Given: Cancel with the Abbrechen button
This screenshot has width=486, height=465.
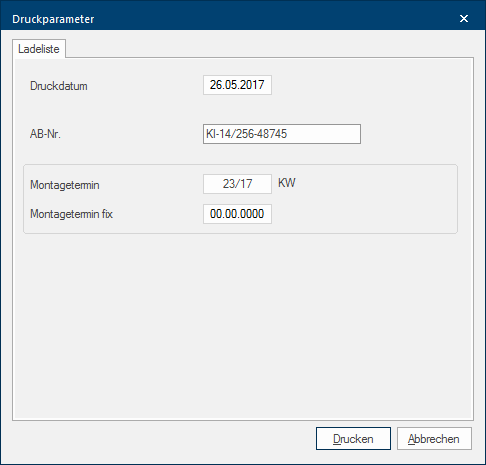Looking at the screenshot, I should (x=434, y=439).
